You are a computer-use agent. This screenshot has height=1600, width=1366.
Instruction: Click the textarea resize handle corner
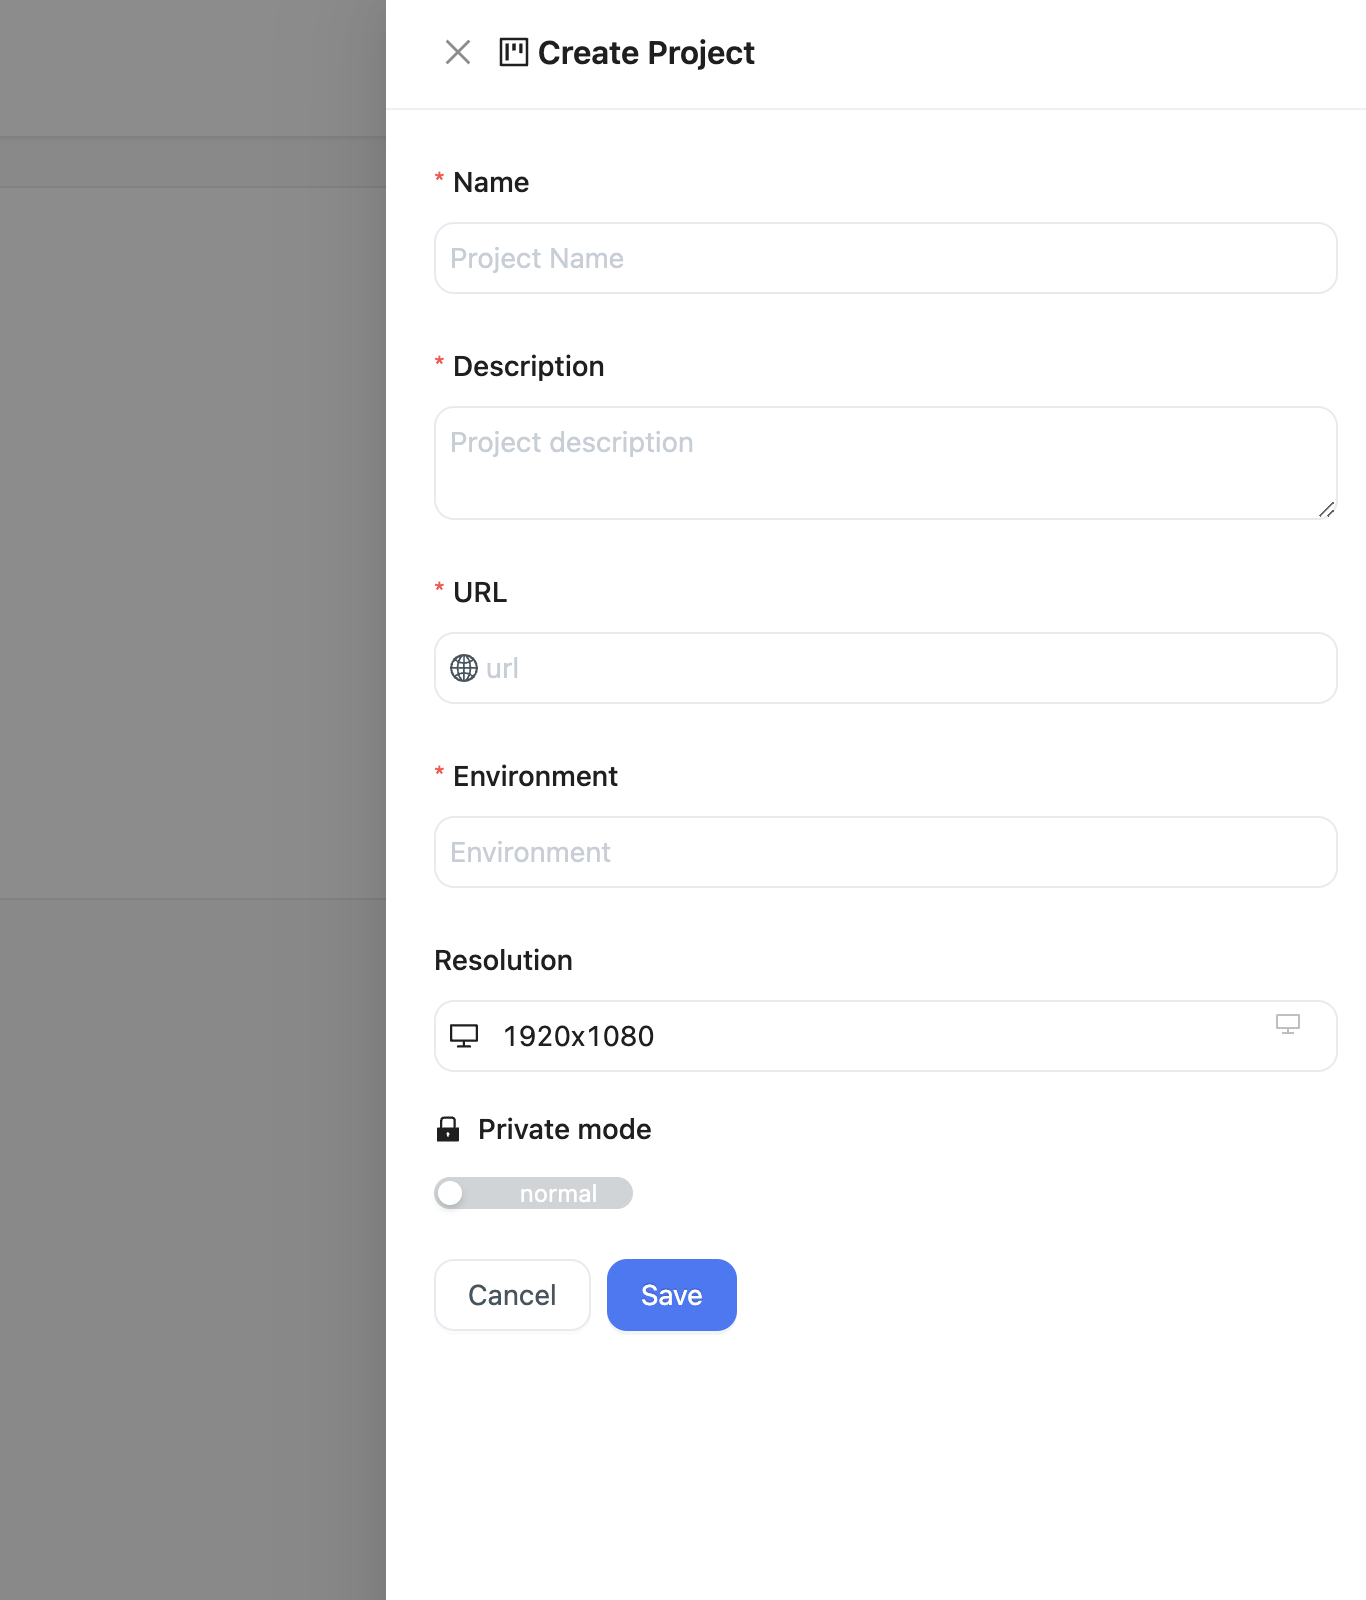click(x=1326, y=509)
